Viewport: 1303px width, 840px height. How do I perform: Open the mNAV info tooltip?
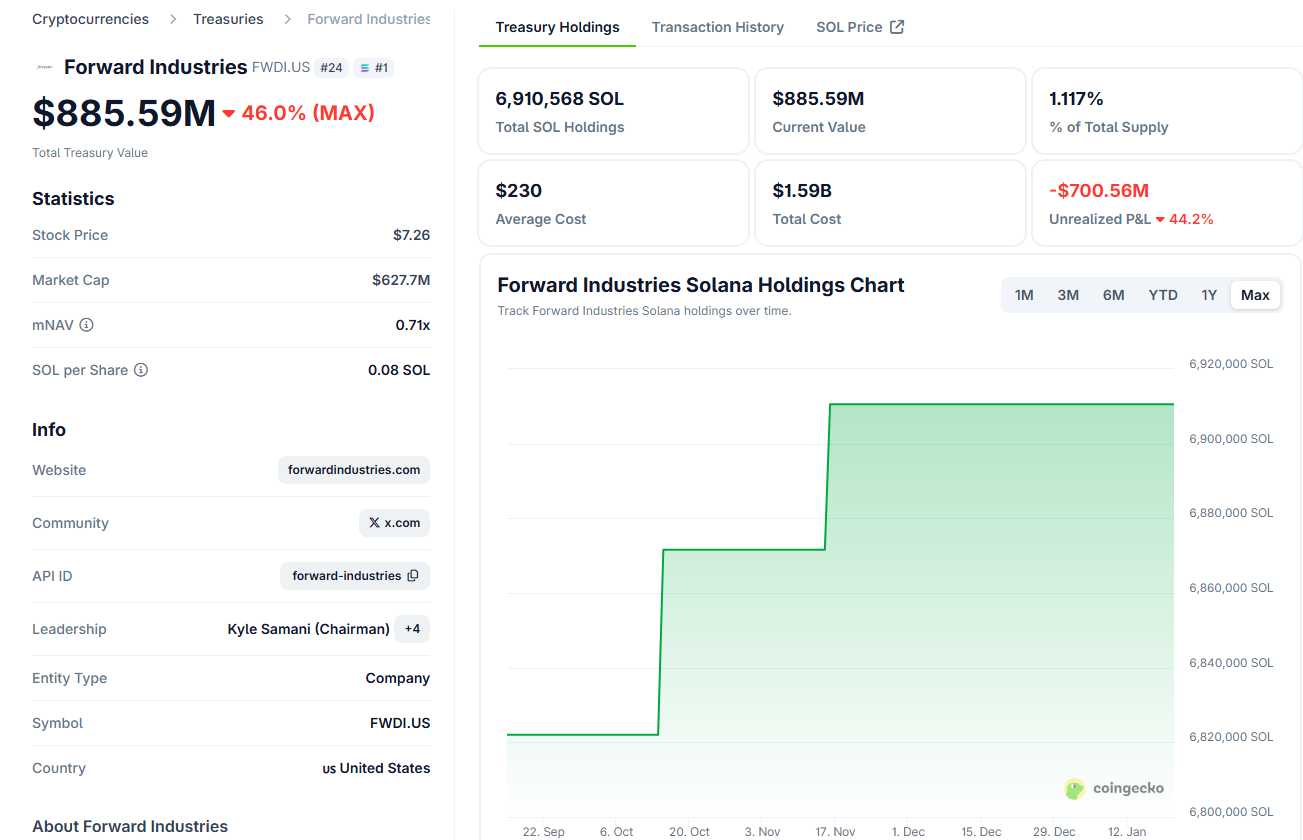point(87,324)
